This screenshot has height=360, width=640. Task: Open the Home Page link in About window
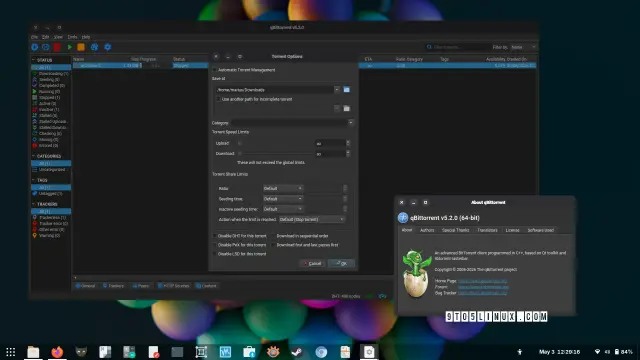[482, 281]
